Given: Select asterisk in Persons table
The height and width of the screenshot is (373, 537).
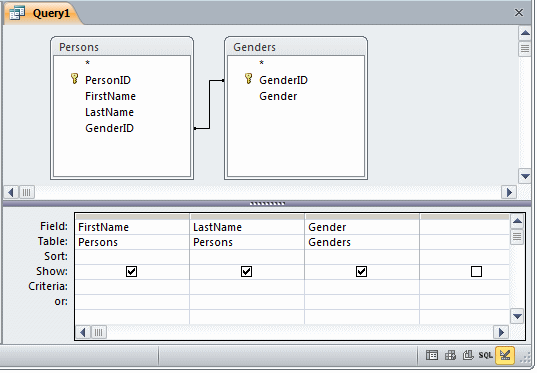Looking at the screenshot, I should pyautogui.click(x=88, y=63).
